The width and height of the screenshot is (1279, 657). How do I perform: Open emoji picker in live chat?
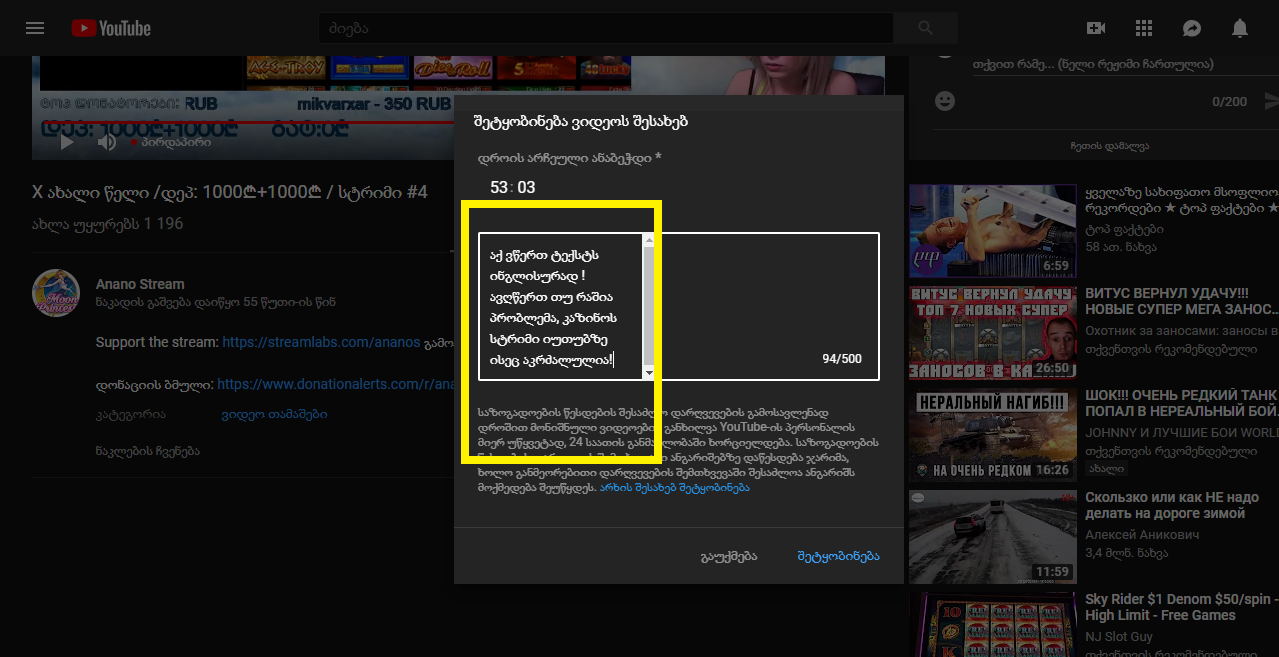(x=945, y=101)
